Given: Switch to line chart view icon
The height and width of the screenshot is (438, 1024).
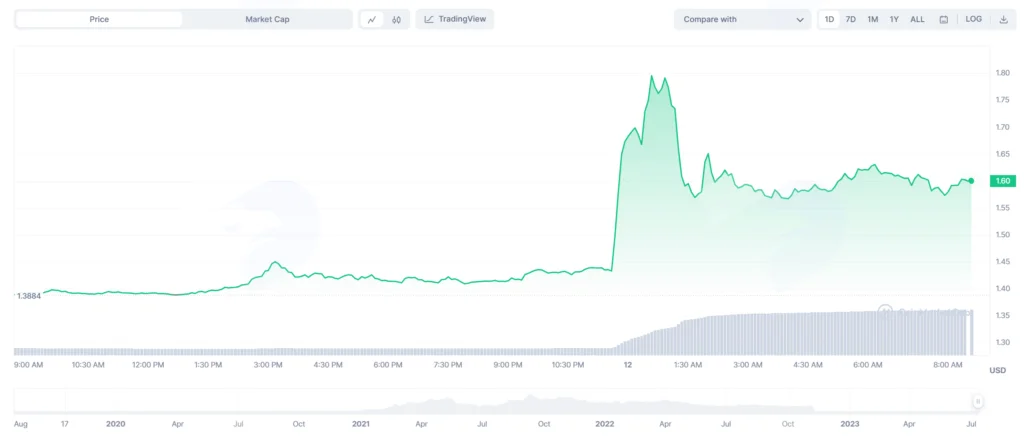Looking at the screenshot, I should (372, 20).
